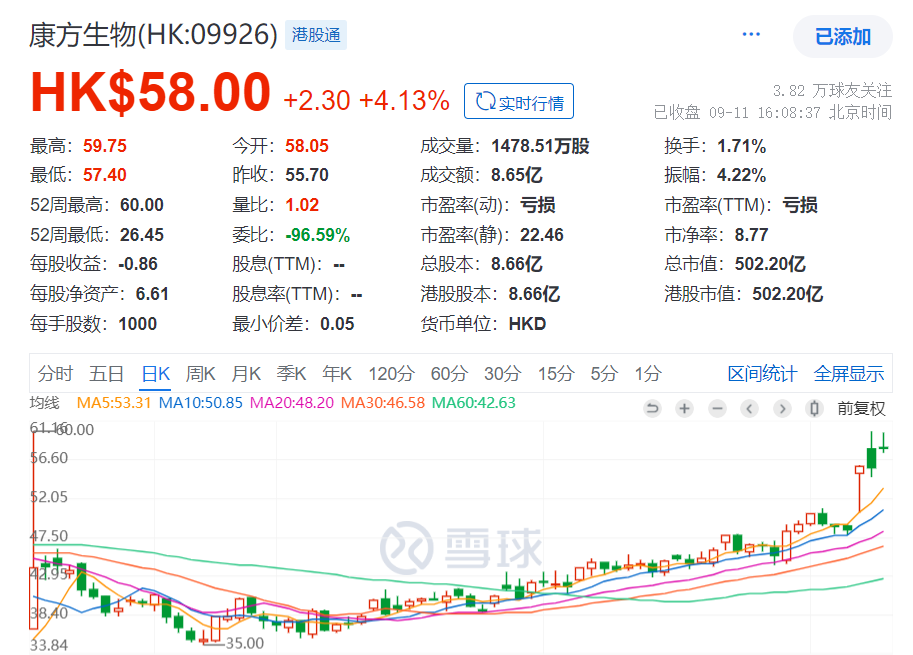Click the 港股通 tag
Viewport: 913px width, 655px height.
[x=316, y=35]
